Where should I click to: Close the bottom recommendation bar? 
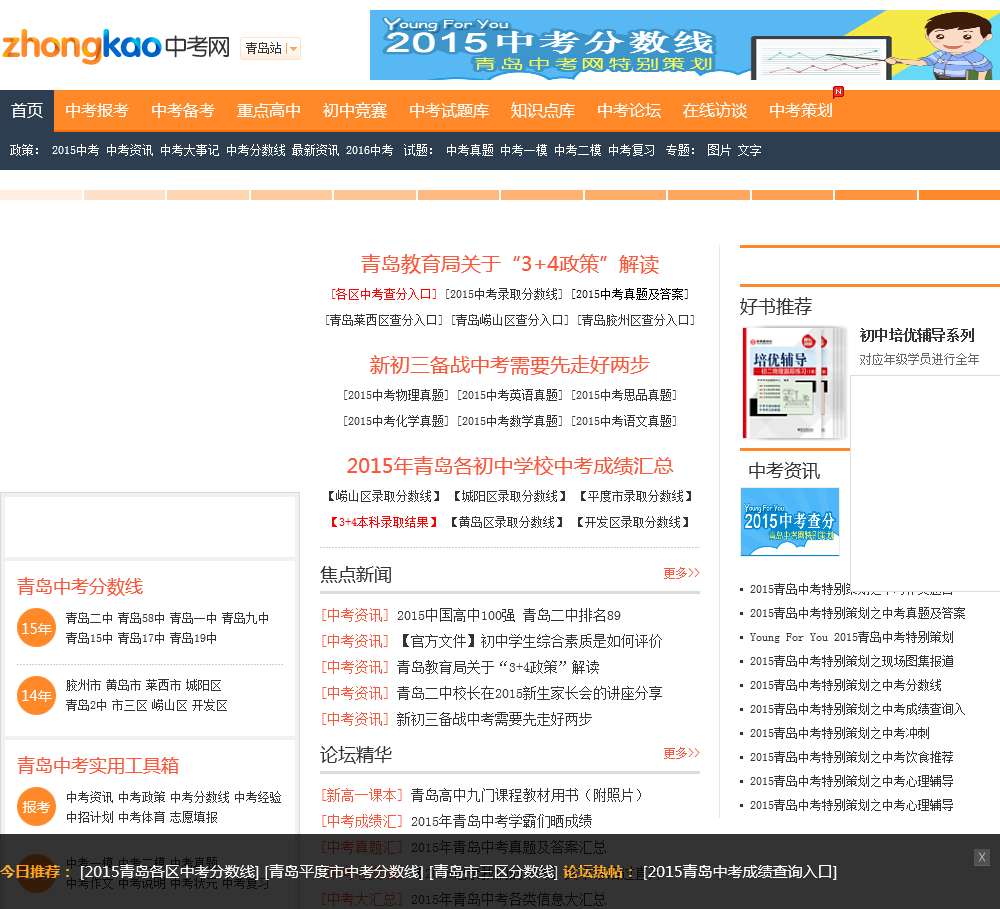(x=982, y=857)
